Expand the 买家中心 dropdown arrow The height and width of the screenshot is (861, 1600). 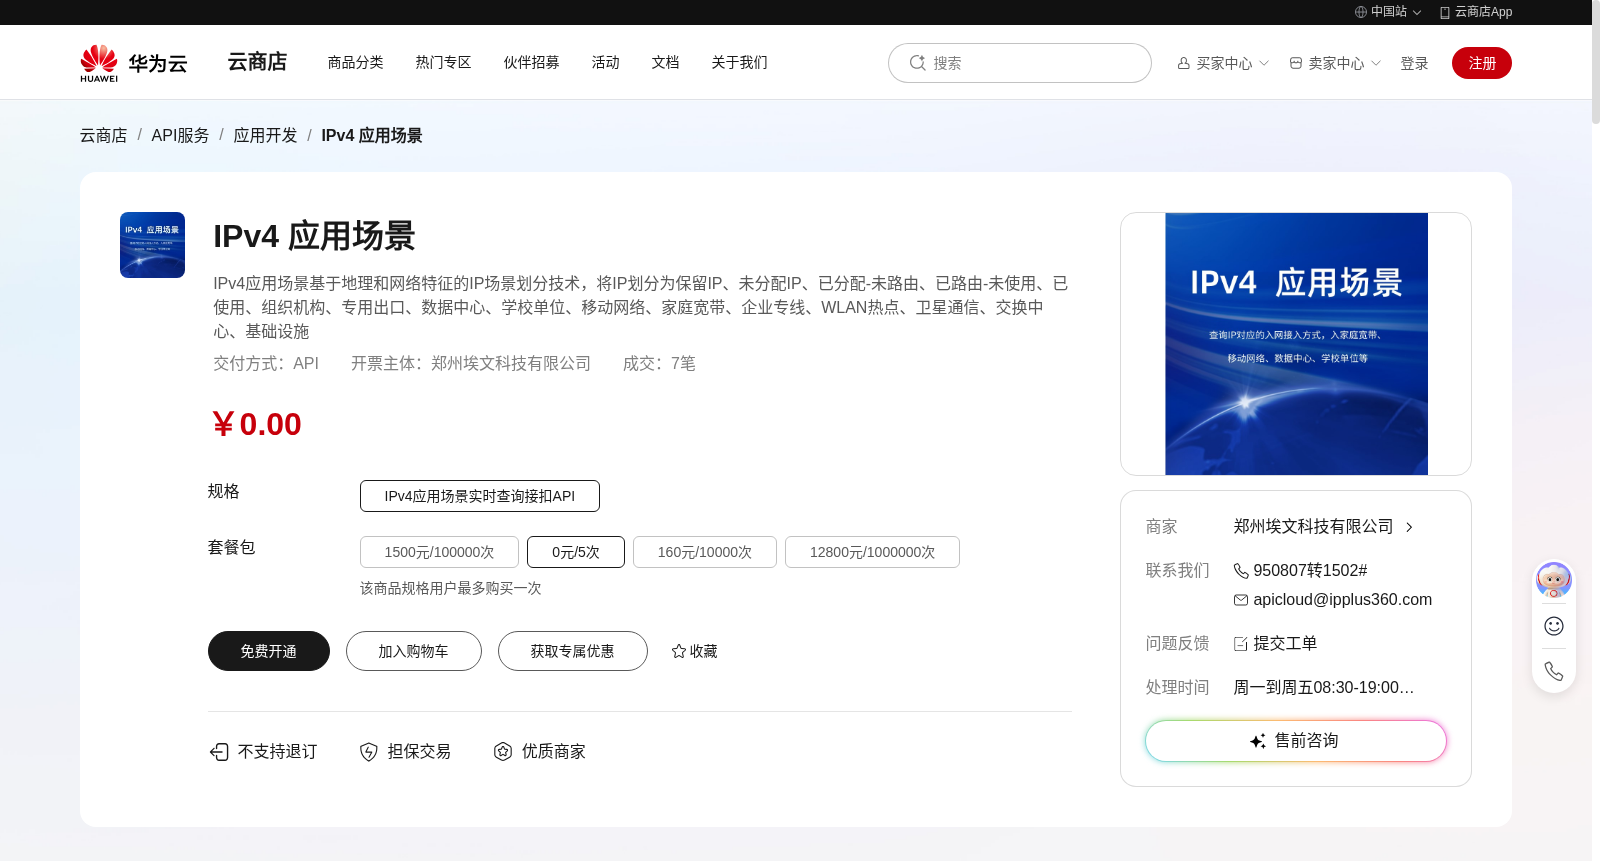1264,63
